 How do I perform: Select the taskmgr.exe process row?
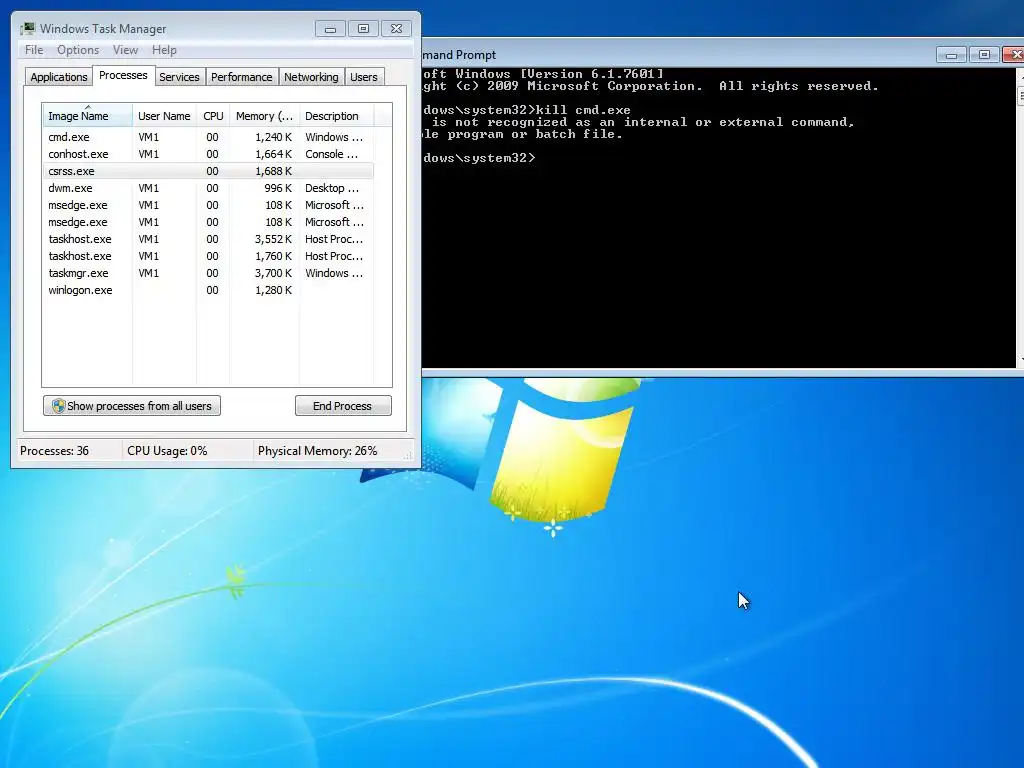[208, 273]
